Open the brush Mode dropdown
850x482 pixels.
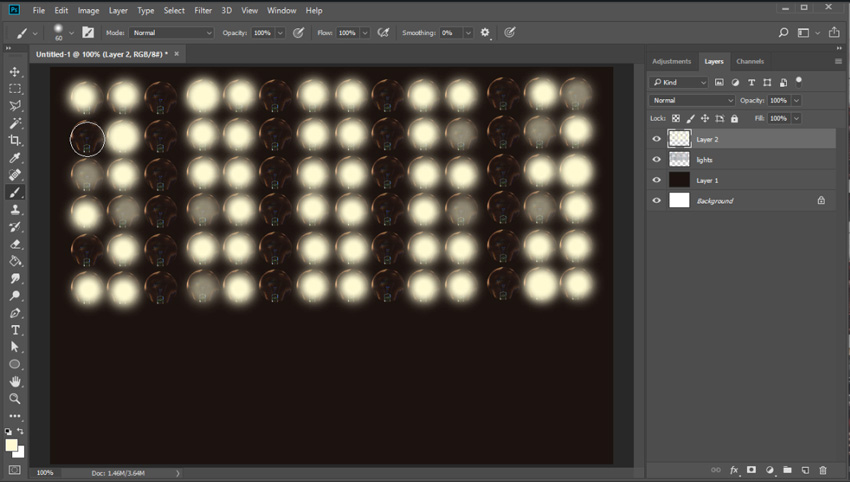pos(172,33)
